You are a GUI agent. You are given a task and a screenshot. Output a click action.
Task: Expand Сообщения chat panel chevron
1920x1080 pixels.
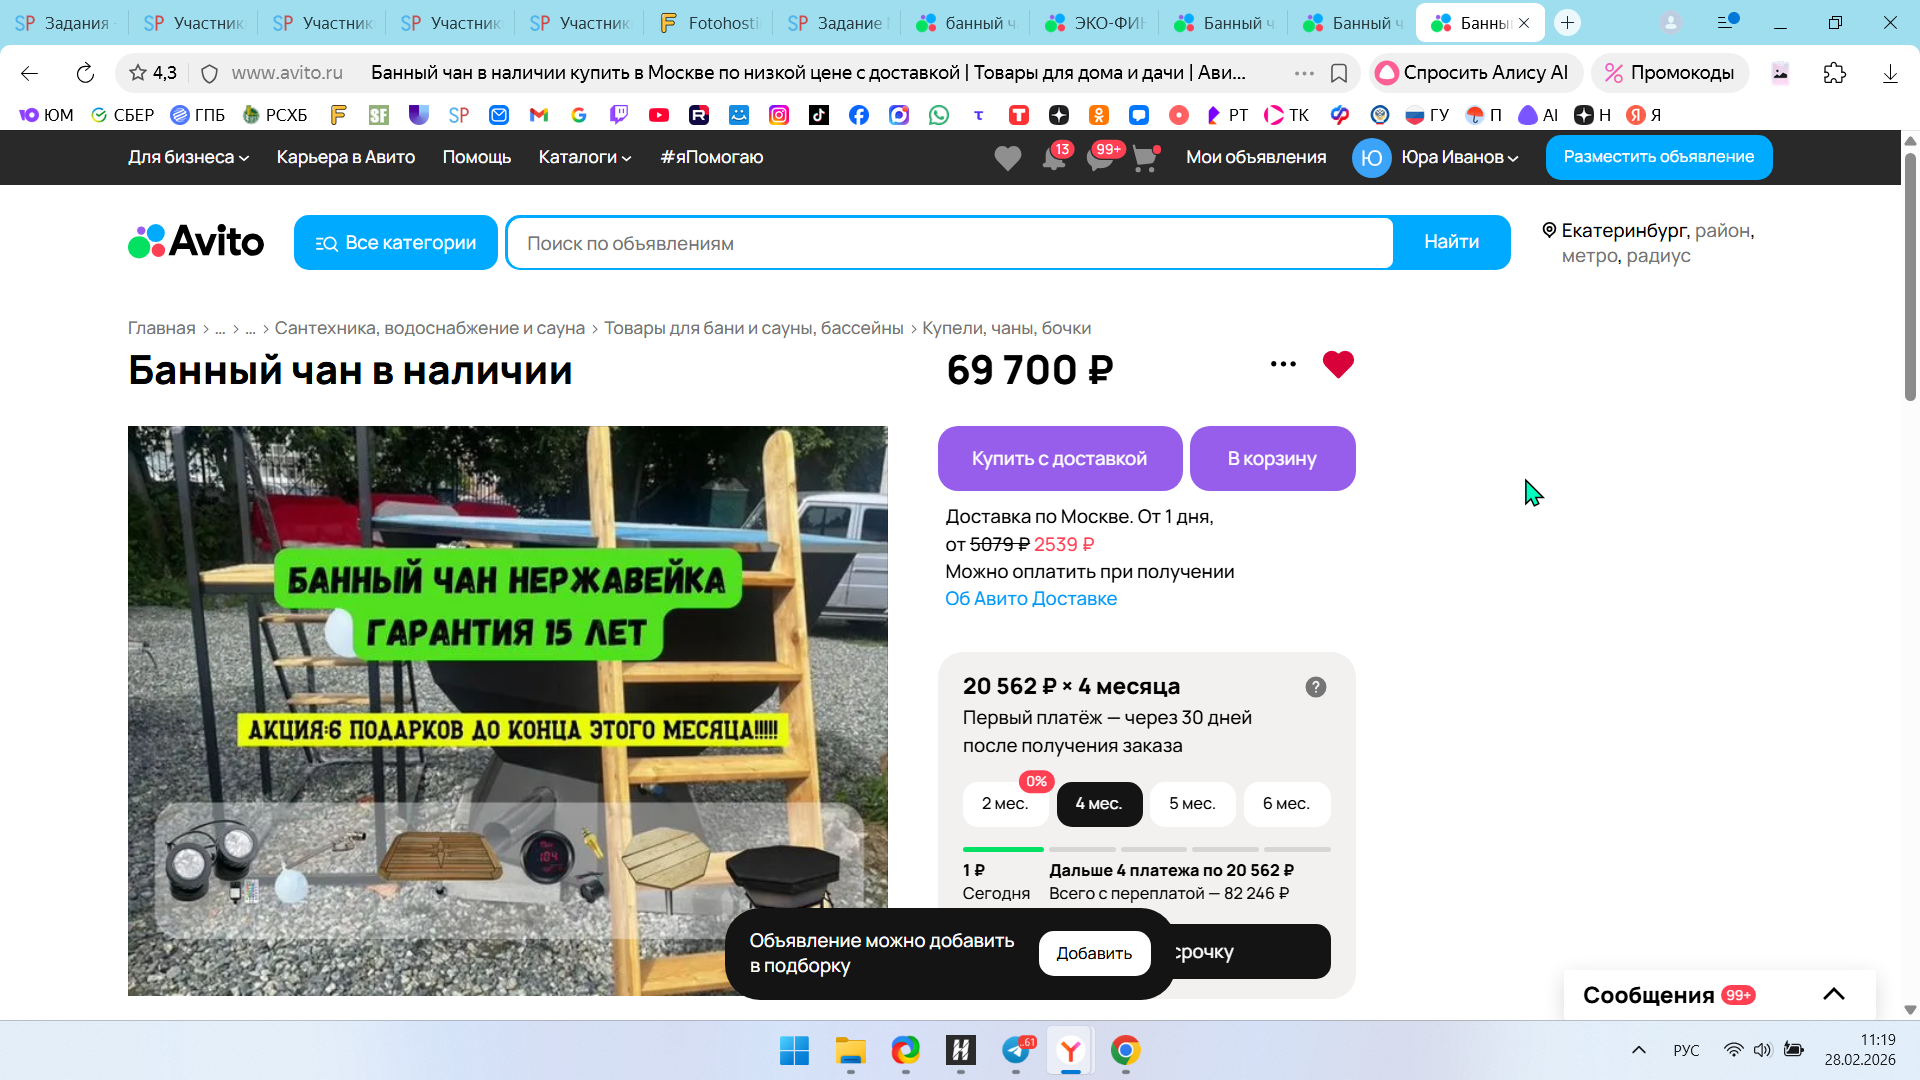(1833, 994)
